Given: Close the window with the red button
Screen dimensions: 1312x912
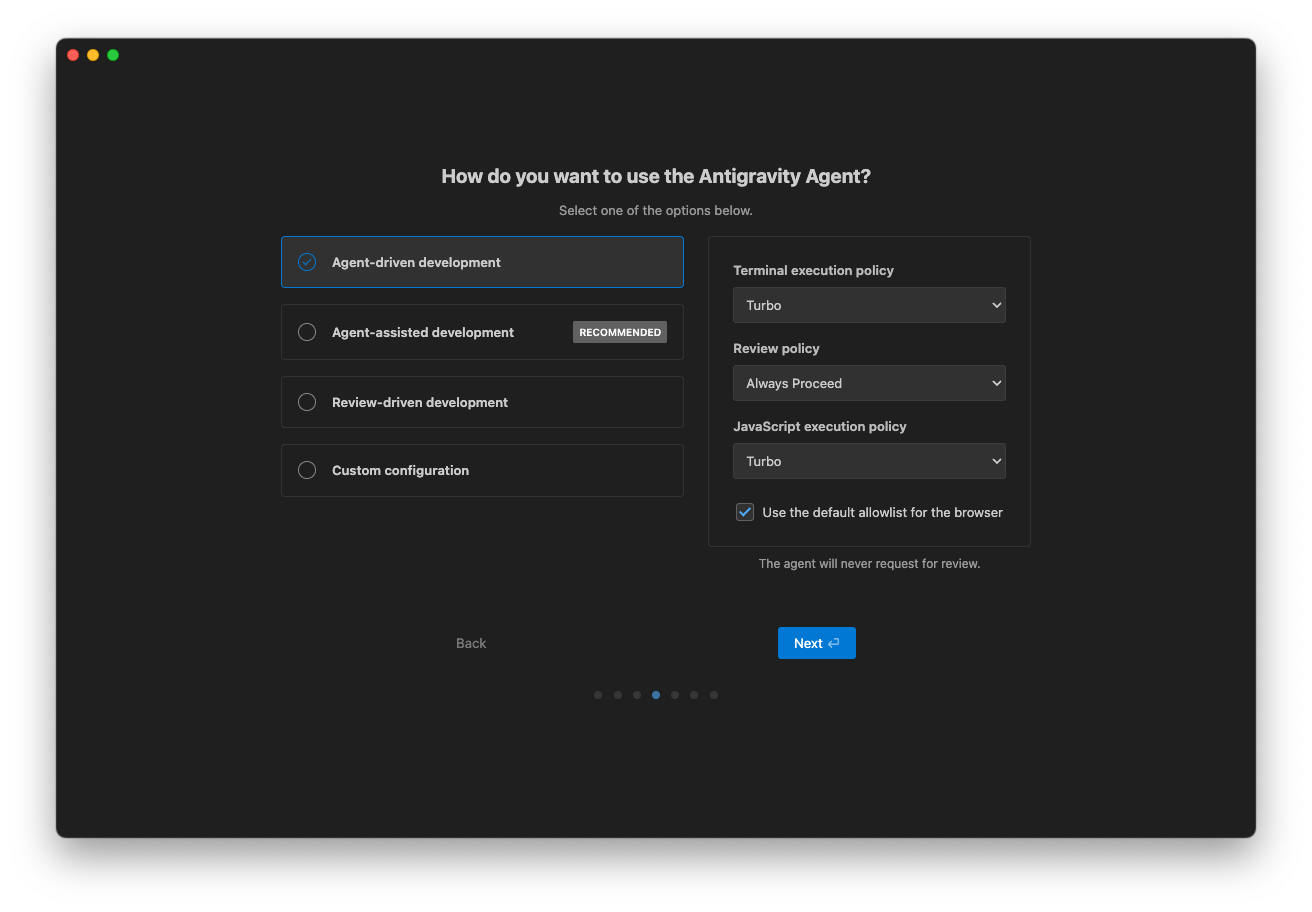Looking at the screenshot, I should tap(73, 55).
